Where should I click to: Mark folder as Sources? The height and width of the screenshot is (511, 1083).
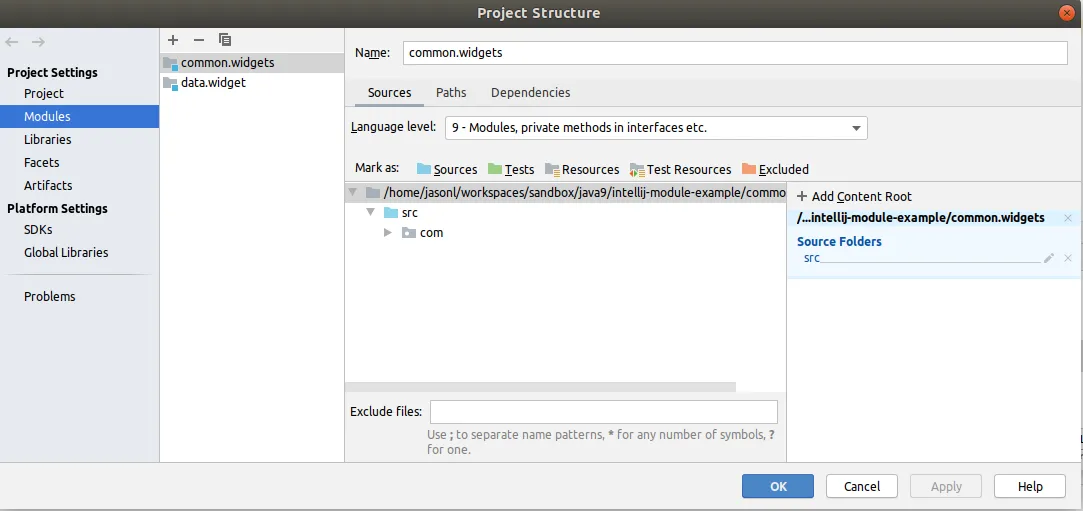[446, 169]
